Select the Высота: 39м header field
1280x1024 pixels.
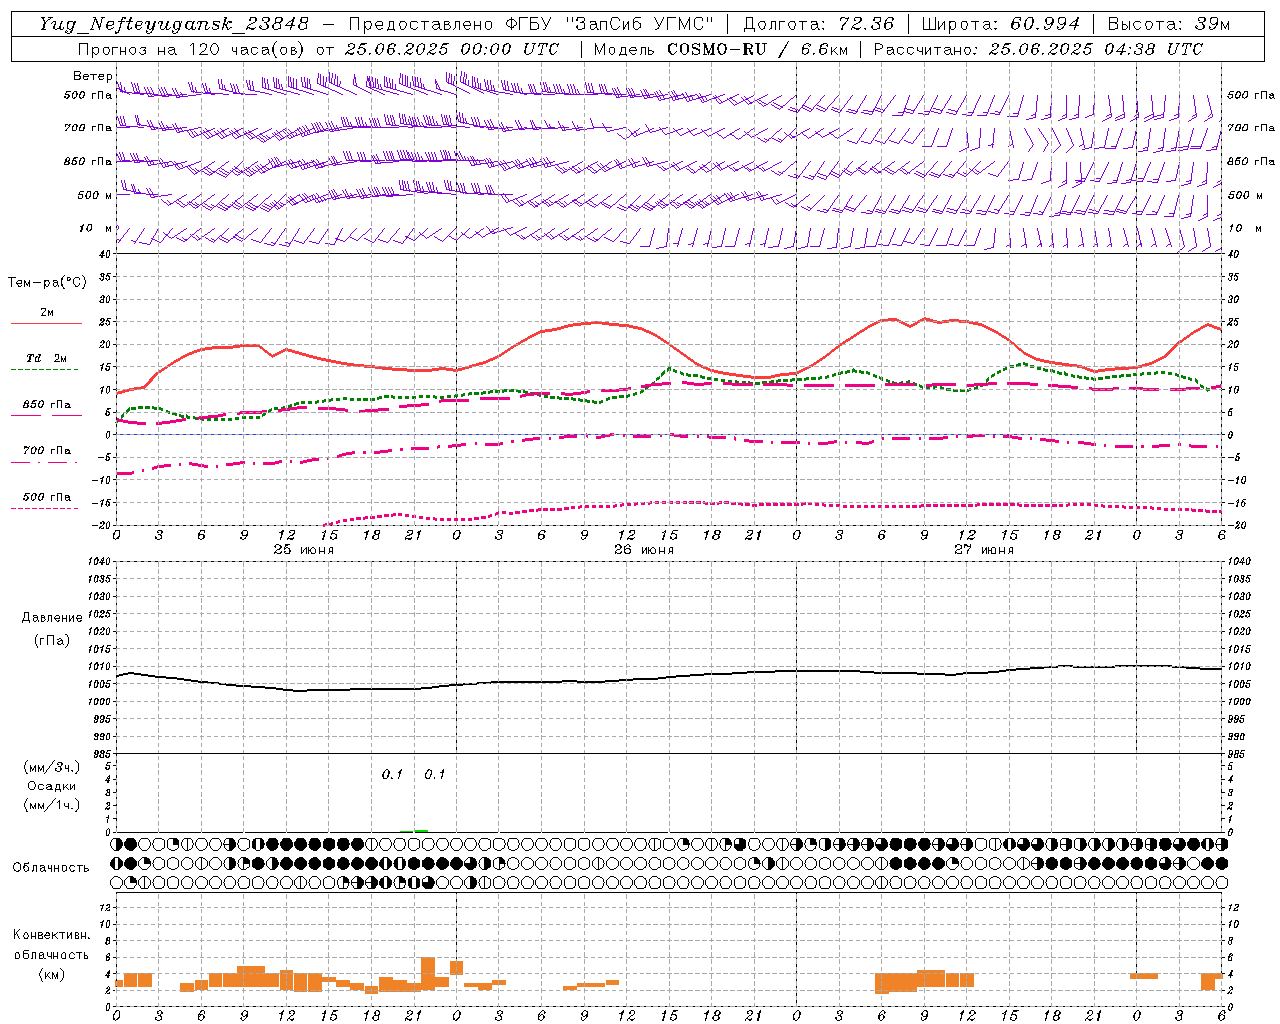[x=1169, y=24]
